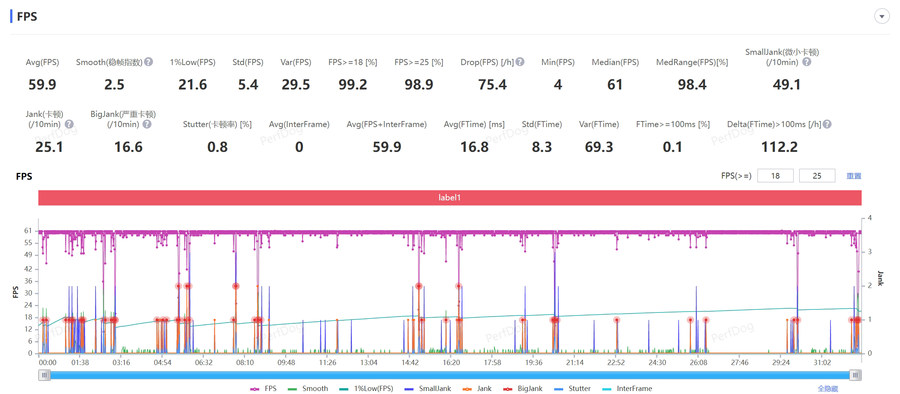
Task: Collapse the FPS panel with dropdown arrow
Action: (882, 17)
